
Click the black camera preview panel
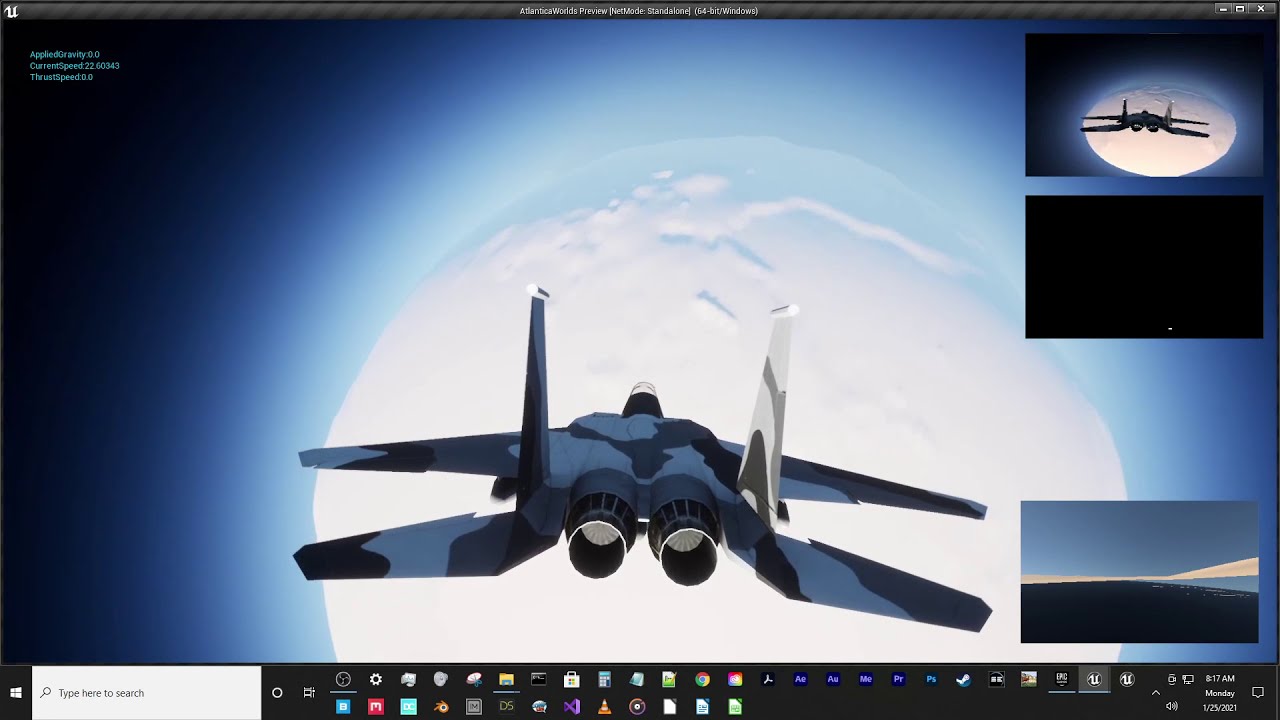1144,267
